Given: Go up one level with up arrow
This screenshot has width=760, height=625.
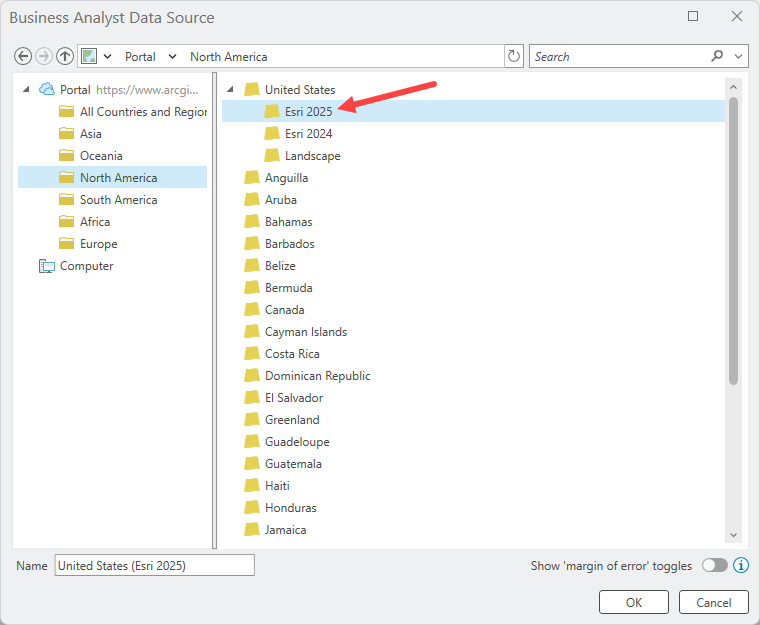Looking at the screenshot, I should [64, 56].
